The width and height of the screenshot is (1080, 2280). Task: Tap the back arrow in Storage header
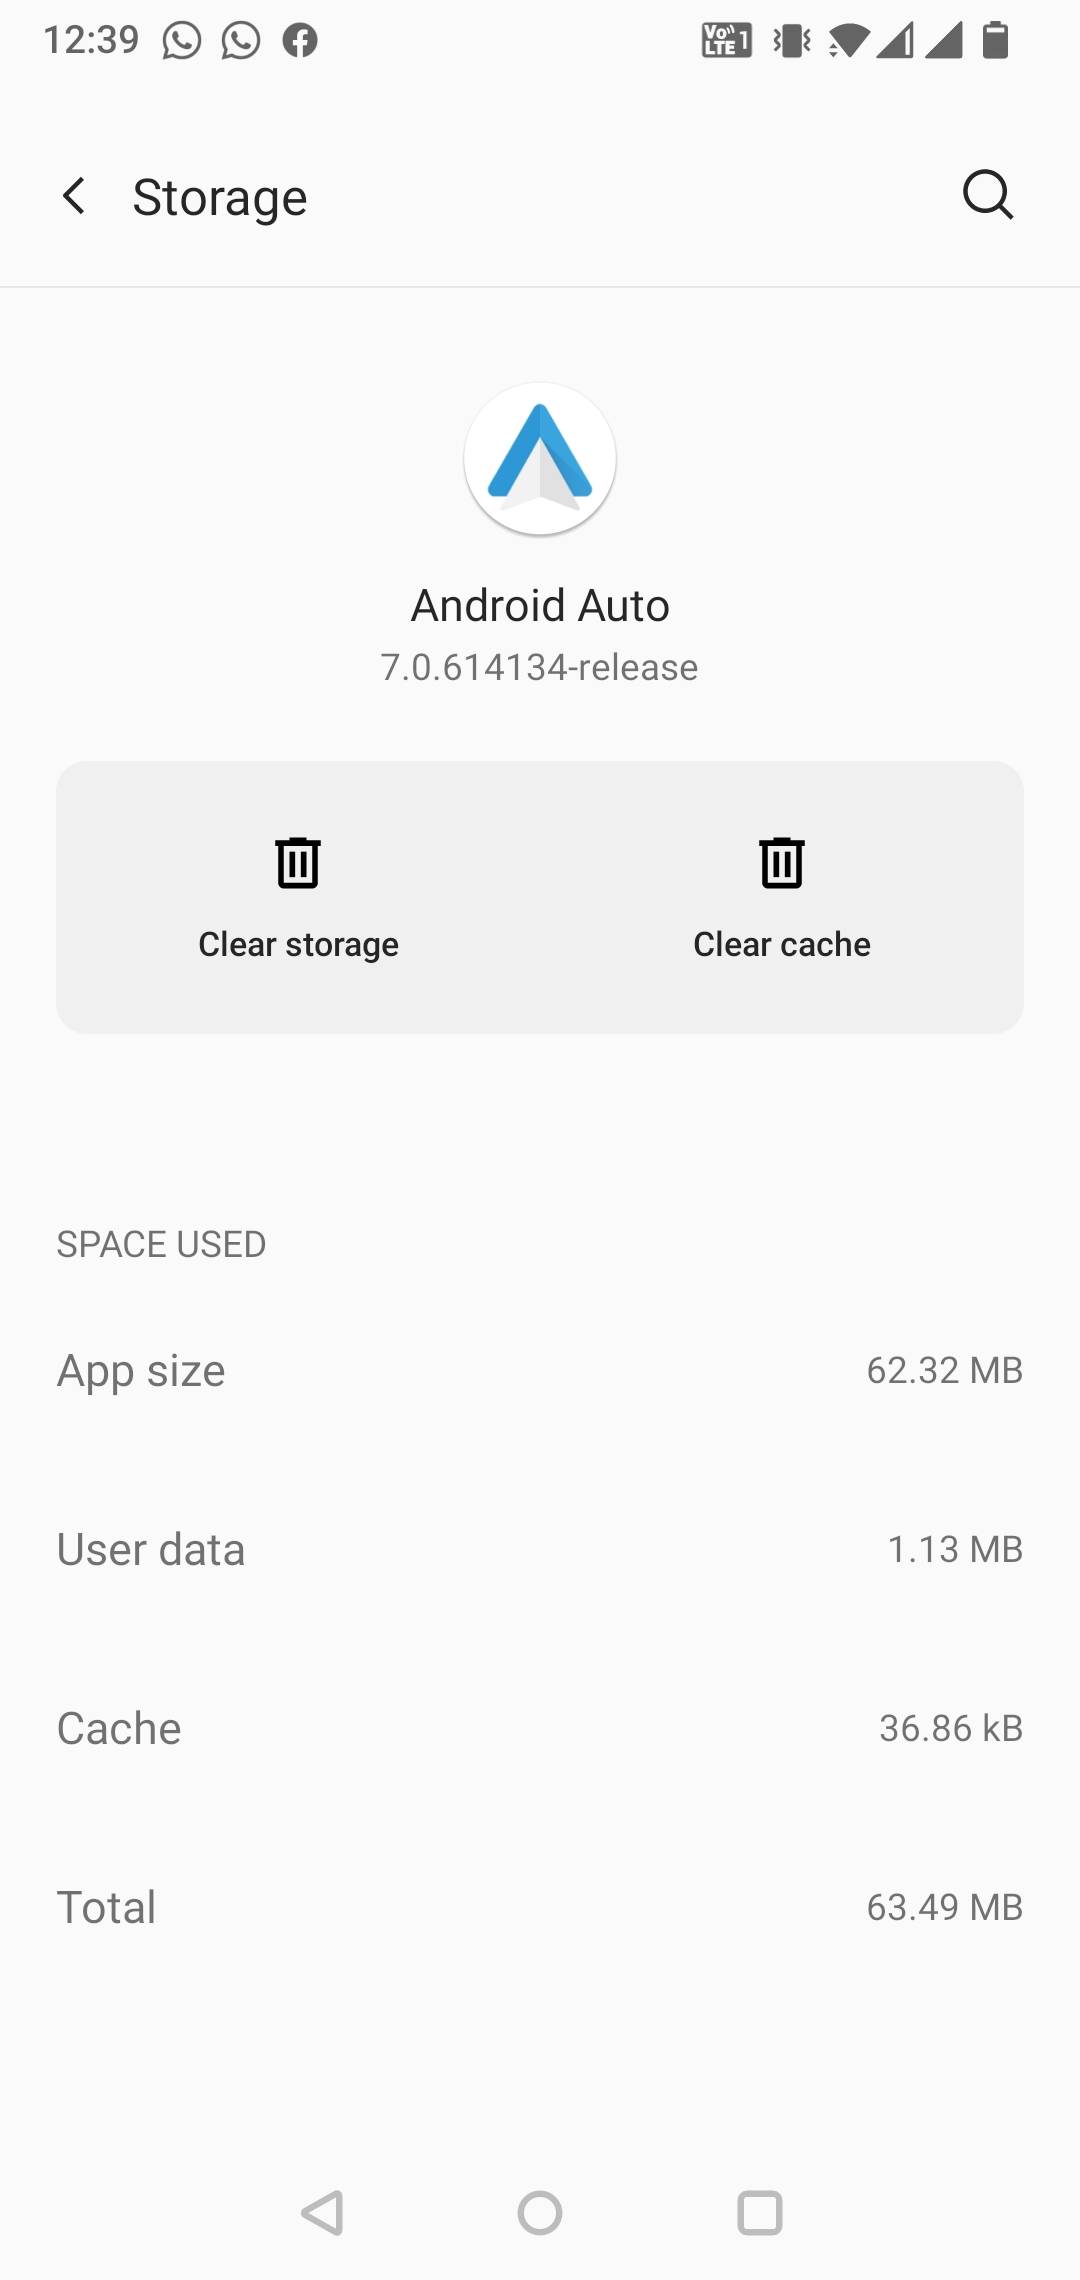tap(74, 196)
